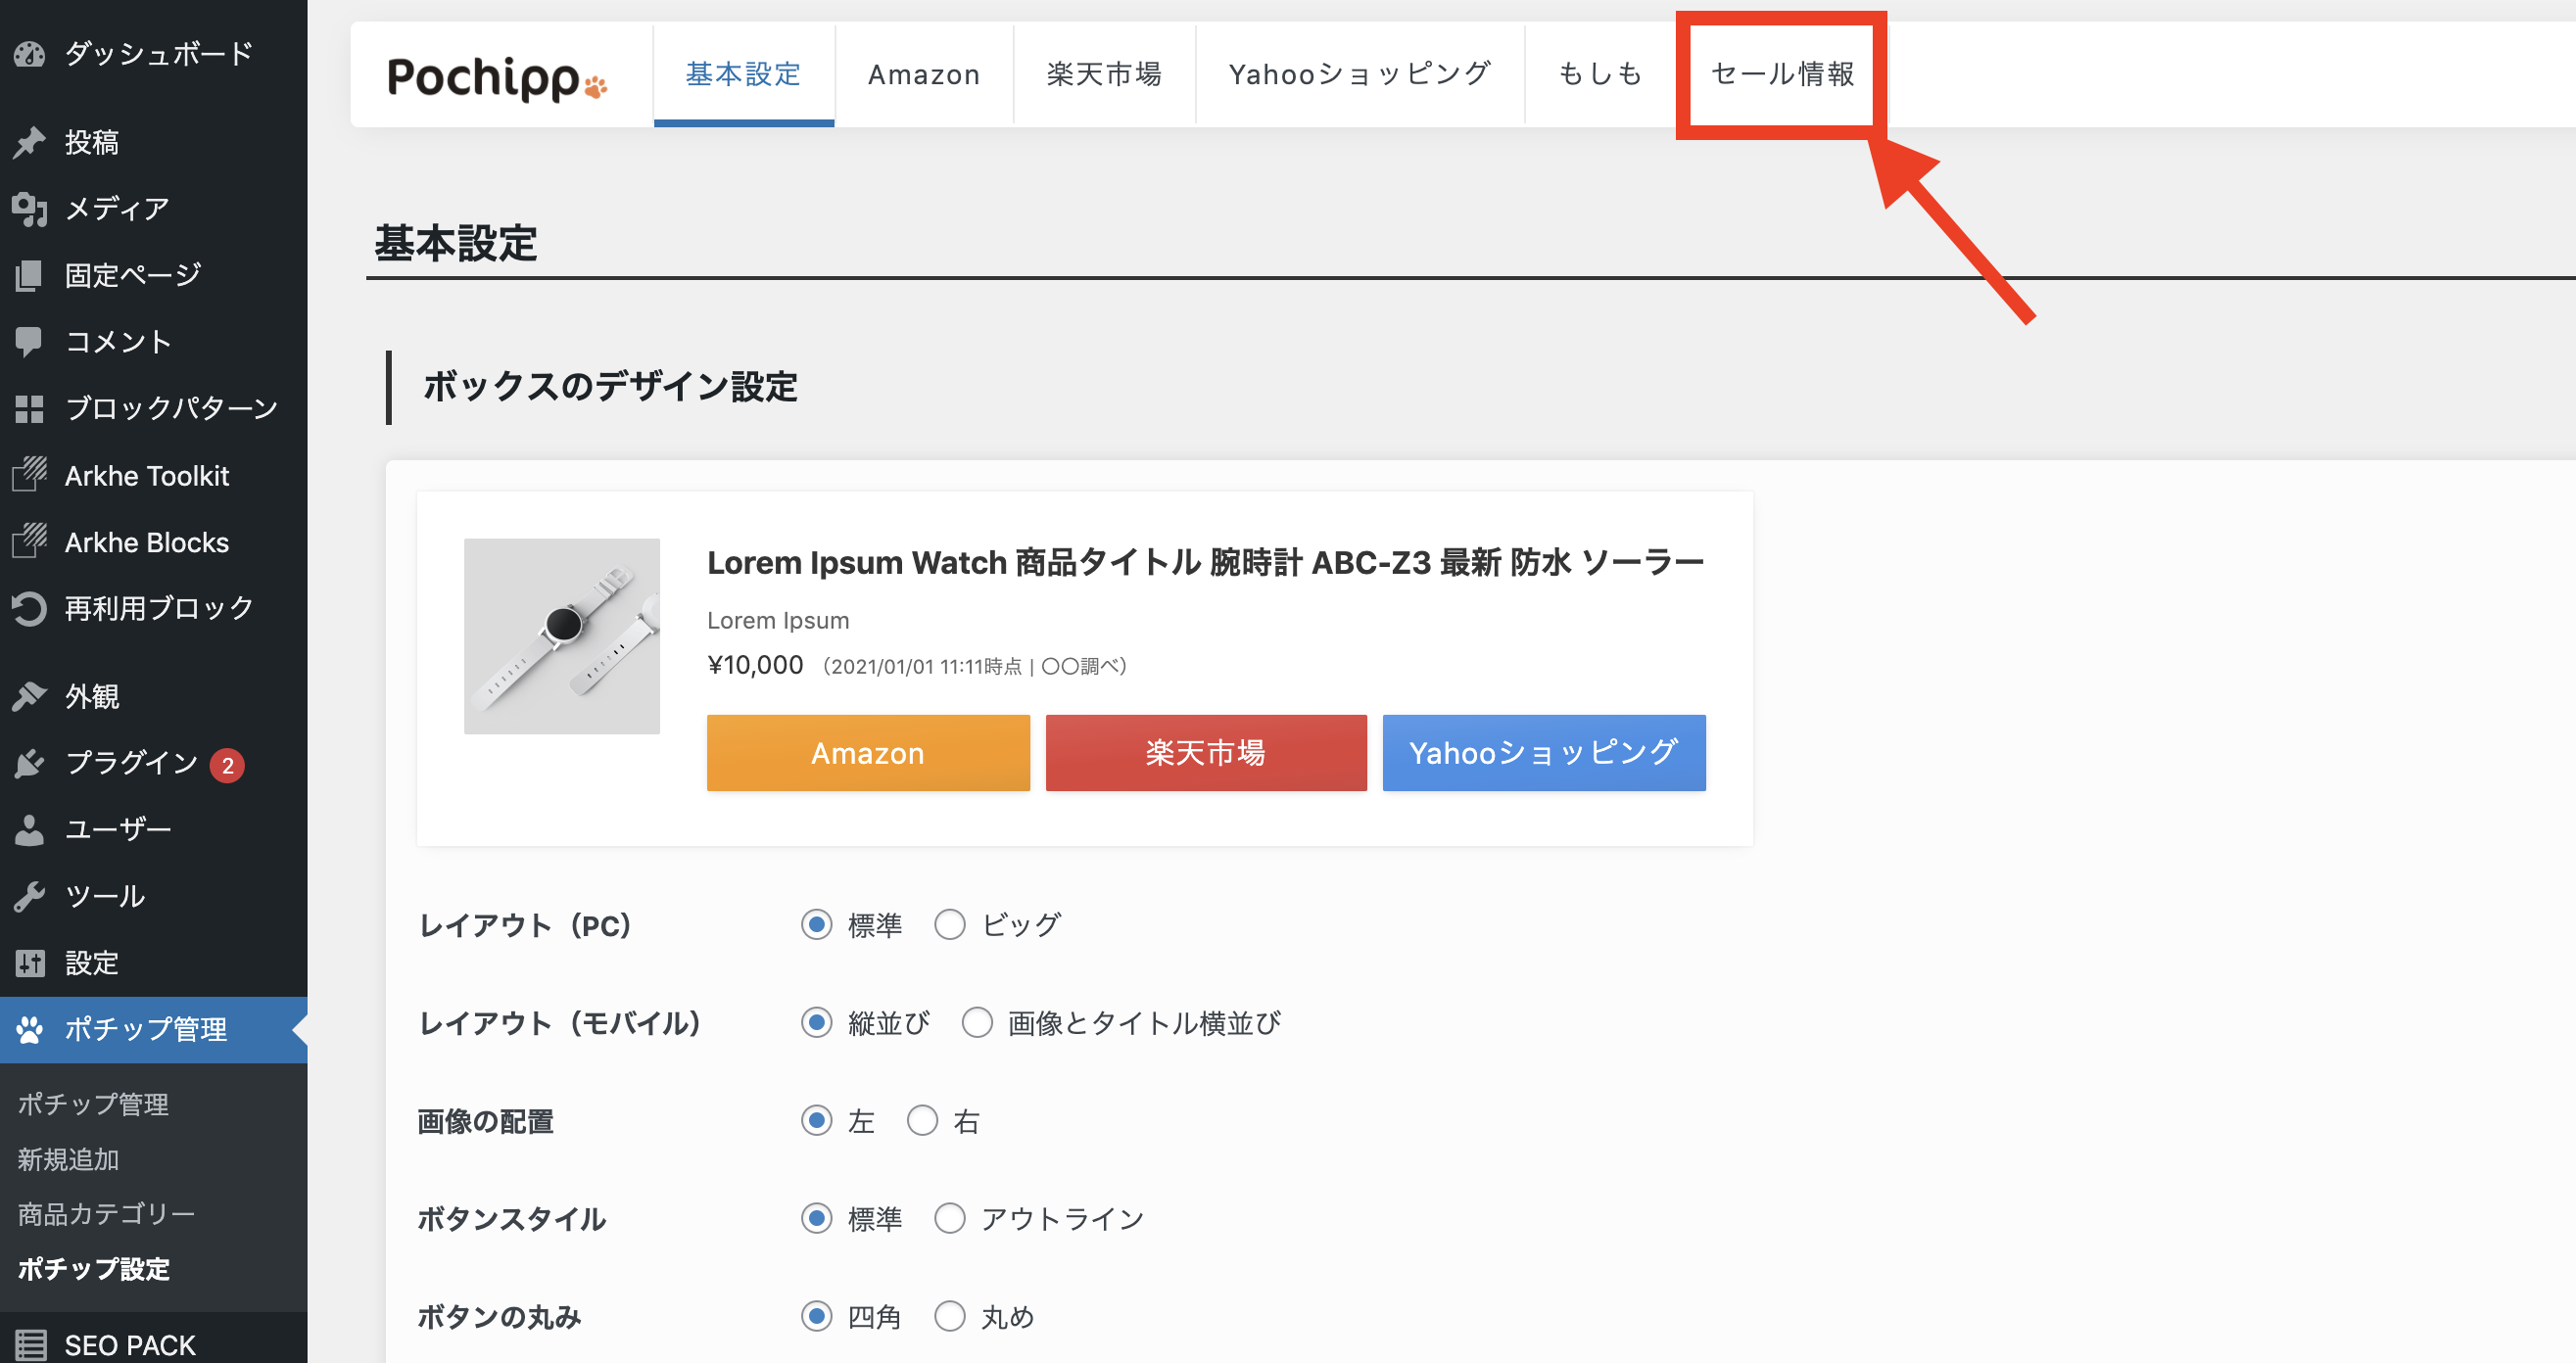Screen dimensions: 2576x1363
Task: Switch to the もしも tab
Action: [x=1600, y=75]
